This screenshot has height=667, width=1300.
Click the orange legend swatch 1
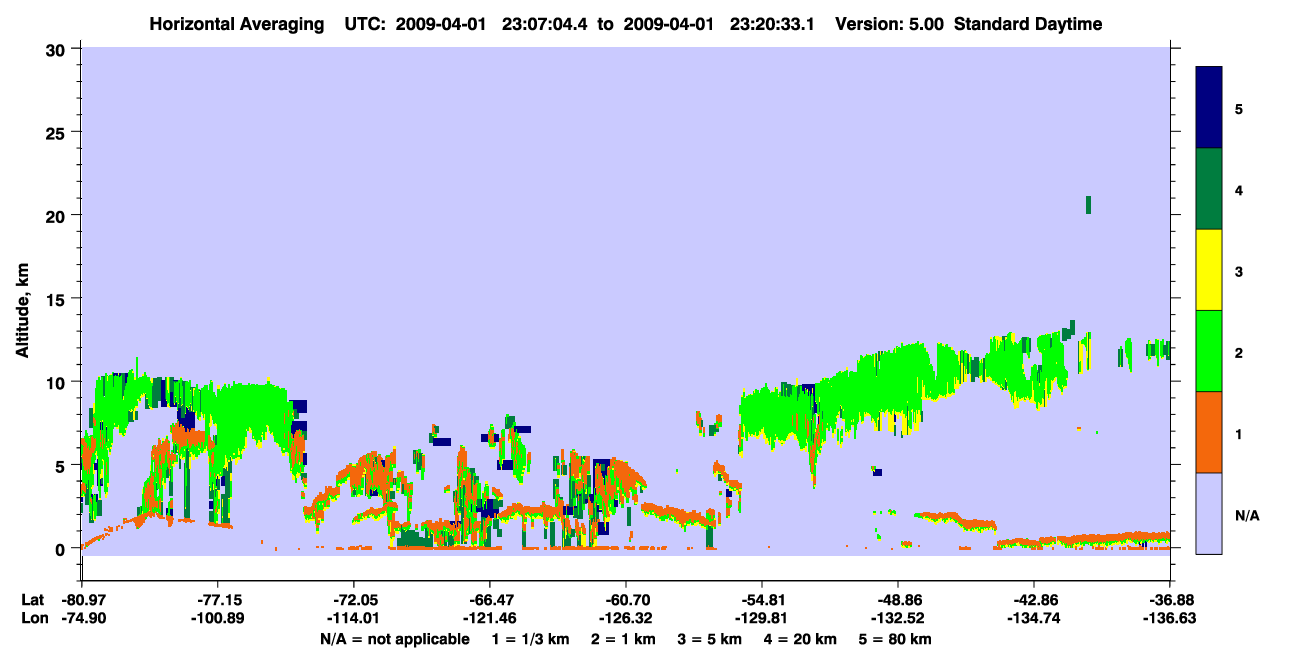[x=1209, y=432]
